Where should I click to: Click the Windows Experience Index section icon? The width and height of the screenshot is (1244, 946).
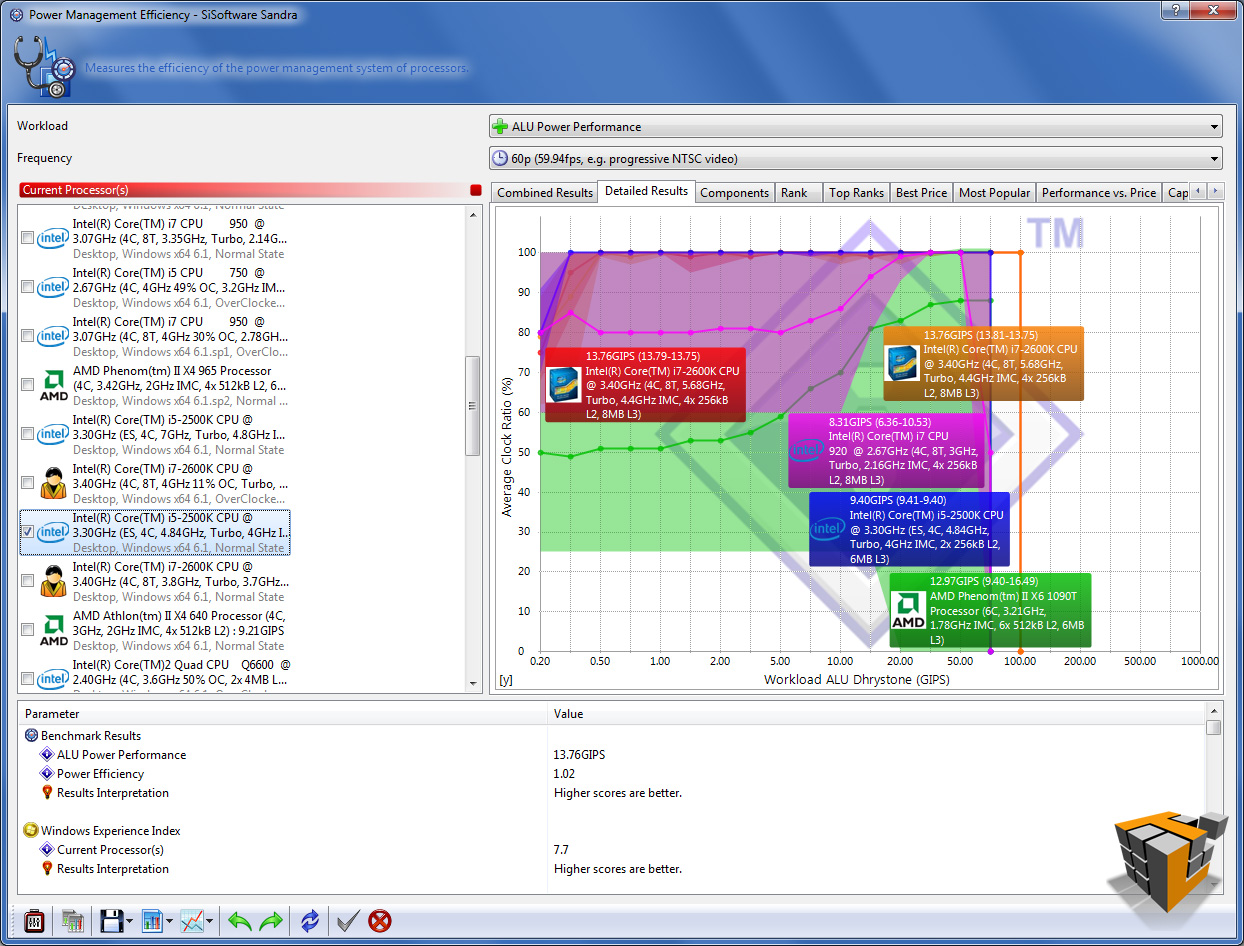click(x=31, y=831)
